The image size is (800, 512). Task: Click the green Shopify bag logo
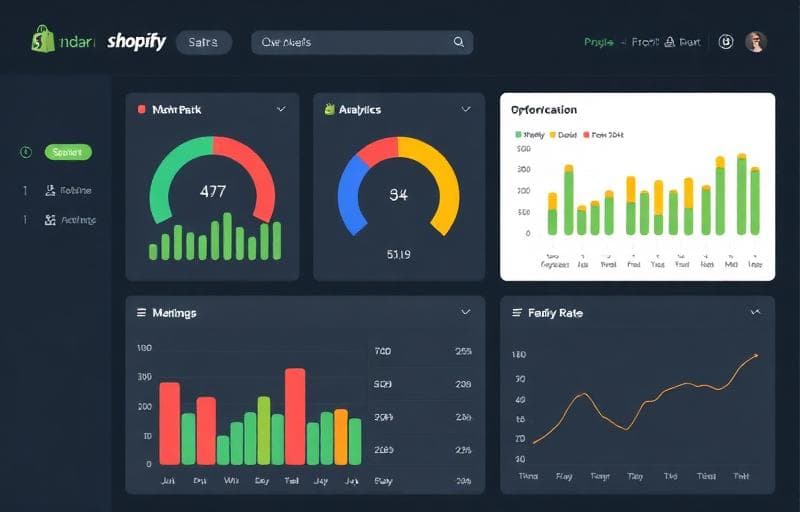(42, 40)
